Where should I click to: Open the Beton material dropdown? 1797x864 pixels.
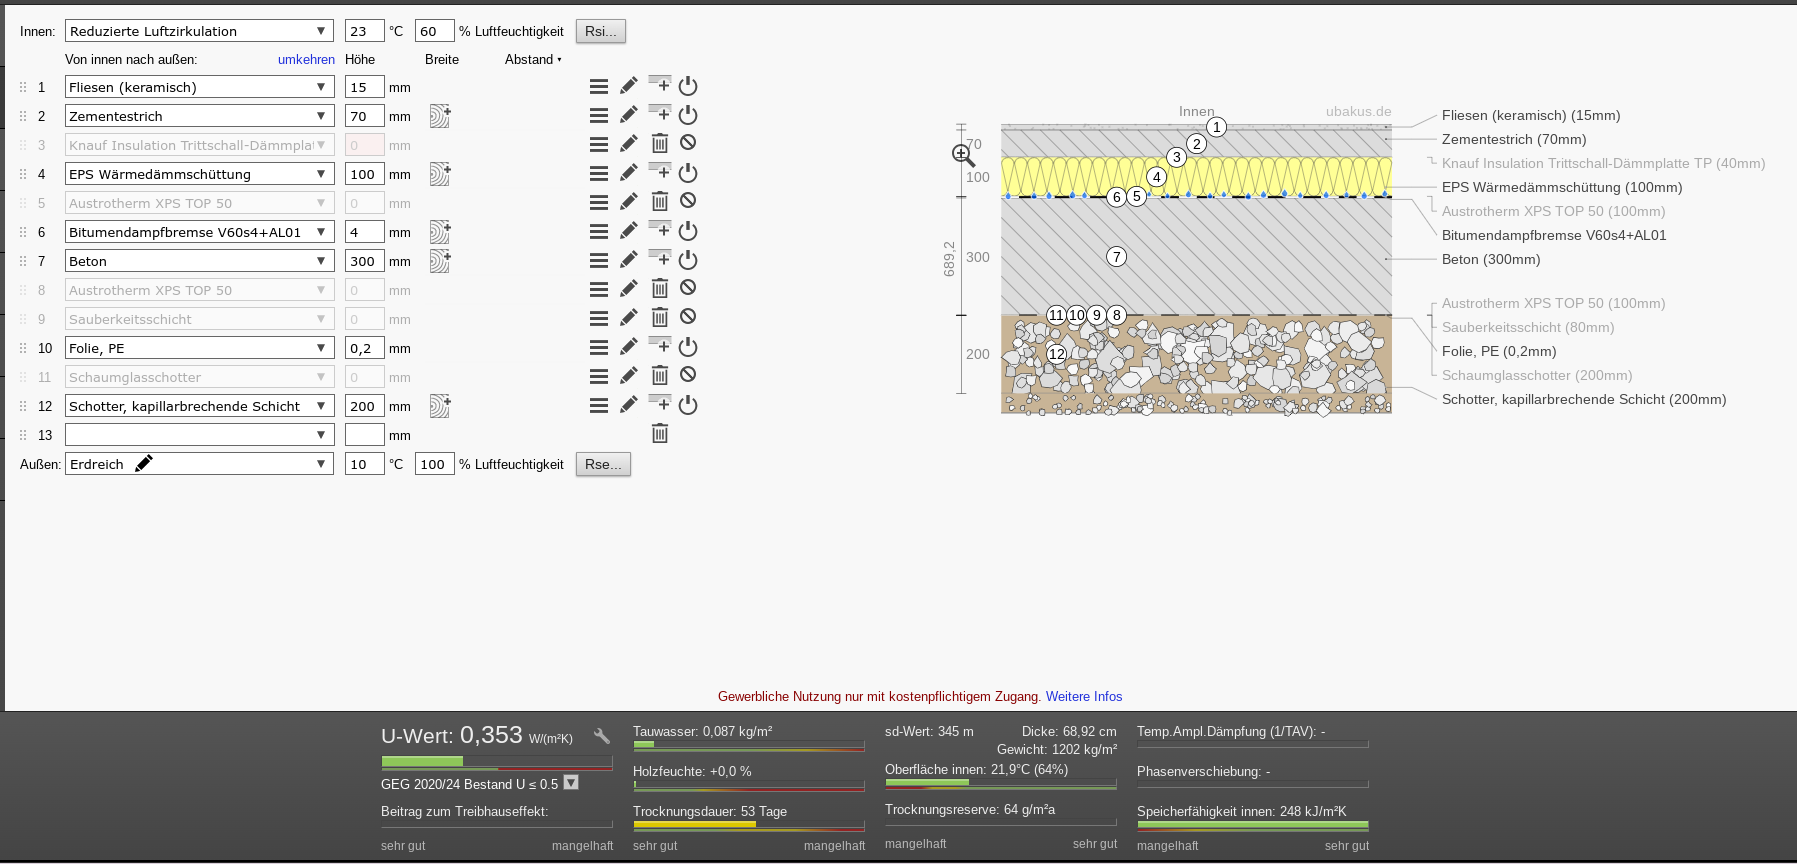point(200,261)
